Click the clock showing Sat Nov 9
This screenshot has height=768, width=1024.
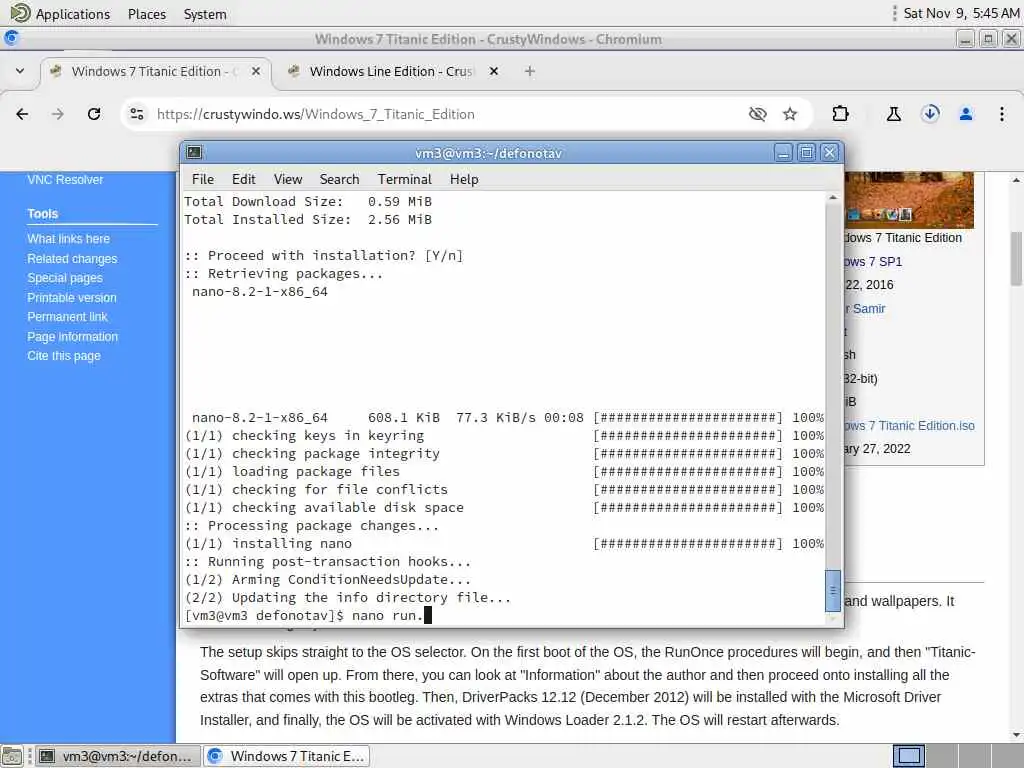(x=961, y=14)
